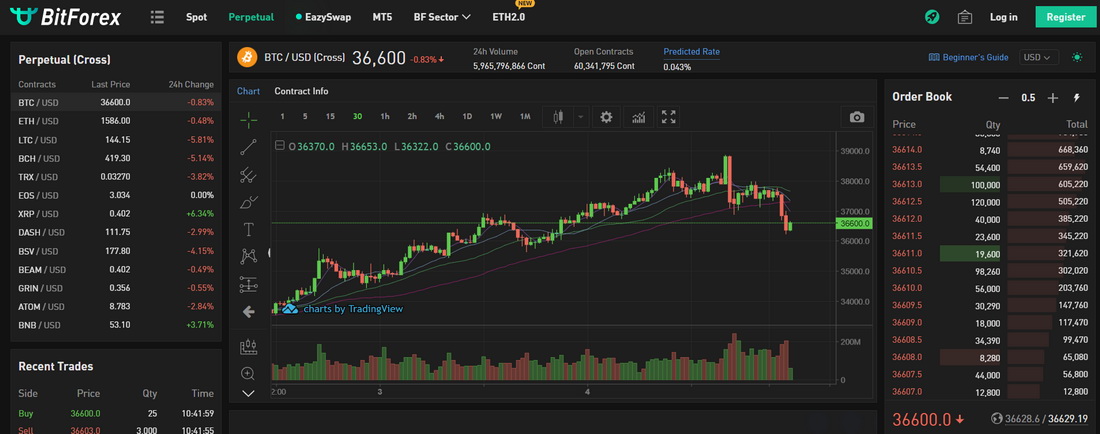Click the 36600.0 price axis label

pos(855,224)
